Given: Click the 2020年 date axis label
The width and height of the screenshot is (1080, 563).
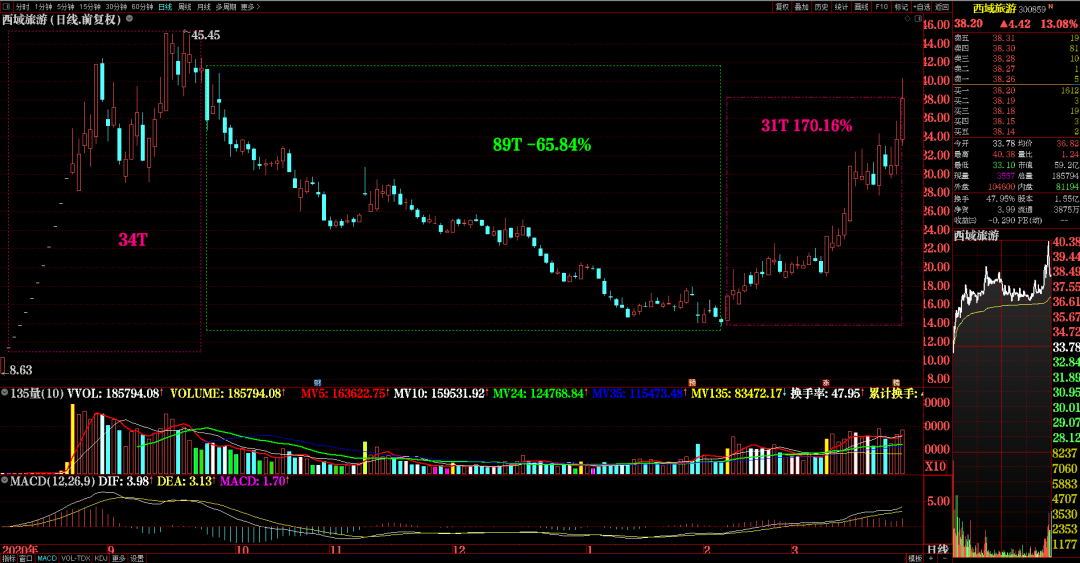Looking at the screenshot, I should (x=20, y=550).
